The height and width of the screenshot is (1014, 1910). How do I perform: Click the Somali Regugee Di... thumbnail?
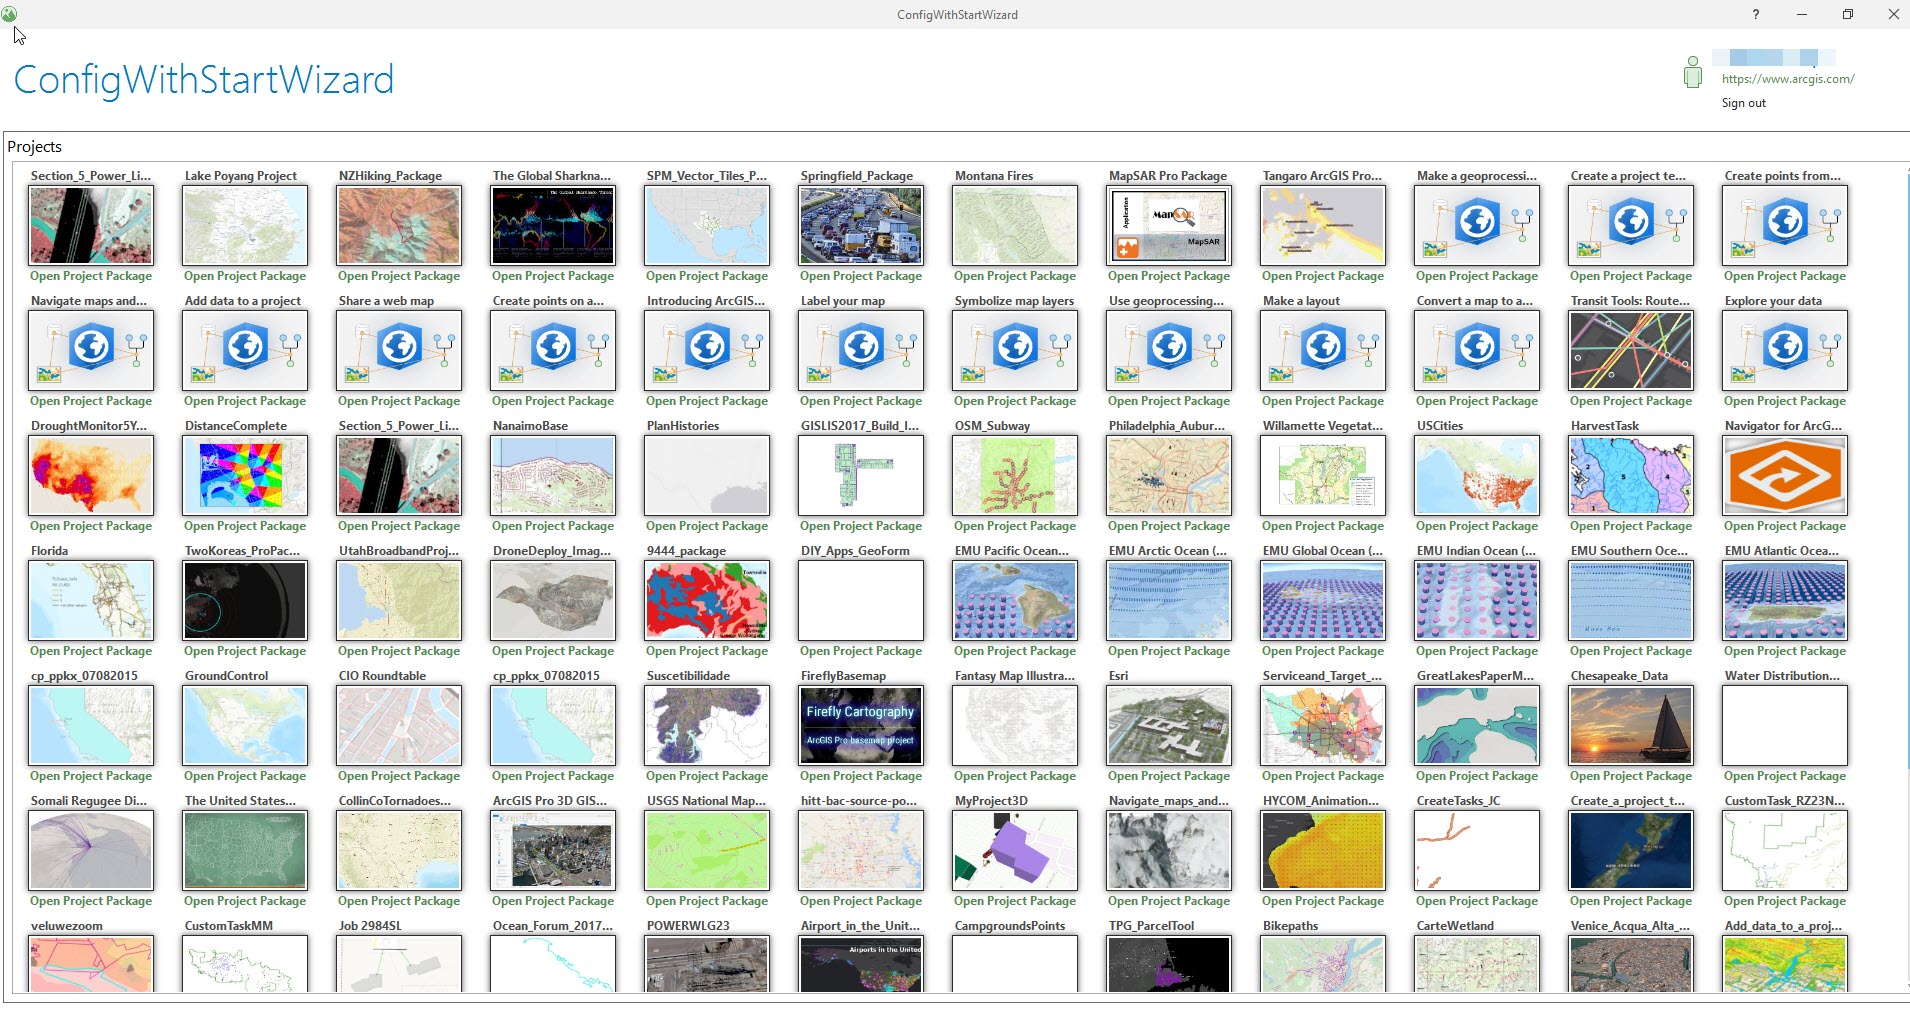(x=91, y=850)
